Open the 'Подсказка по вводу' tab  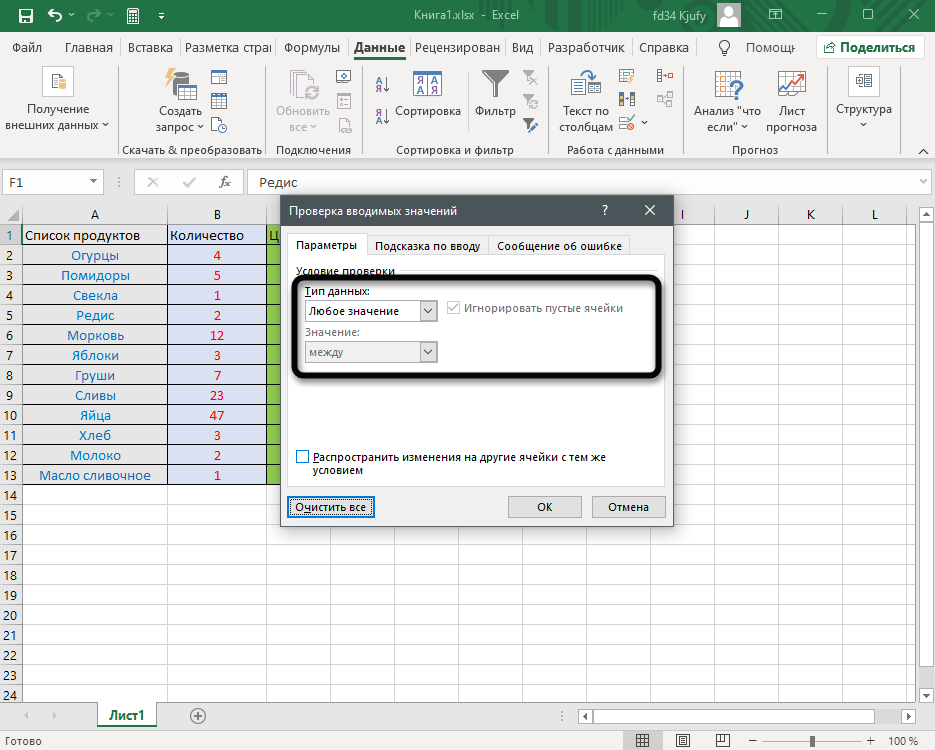427,246
